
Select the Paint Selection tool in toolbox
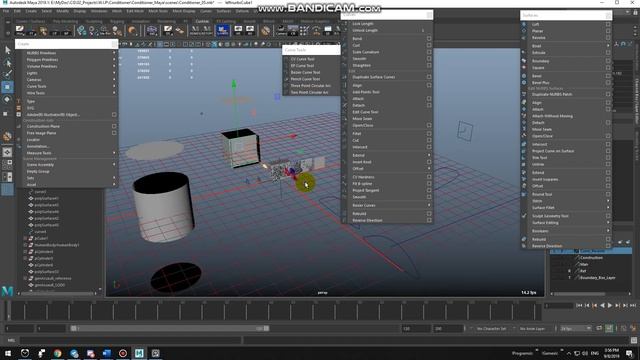[7, 74]
